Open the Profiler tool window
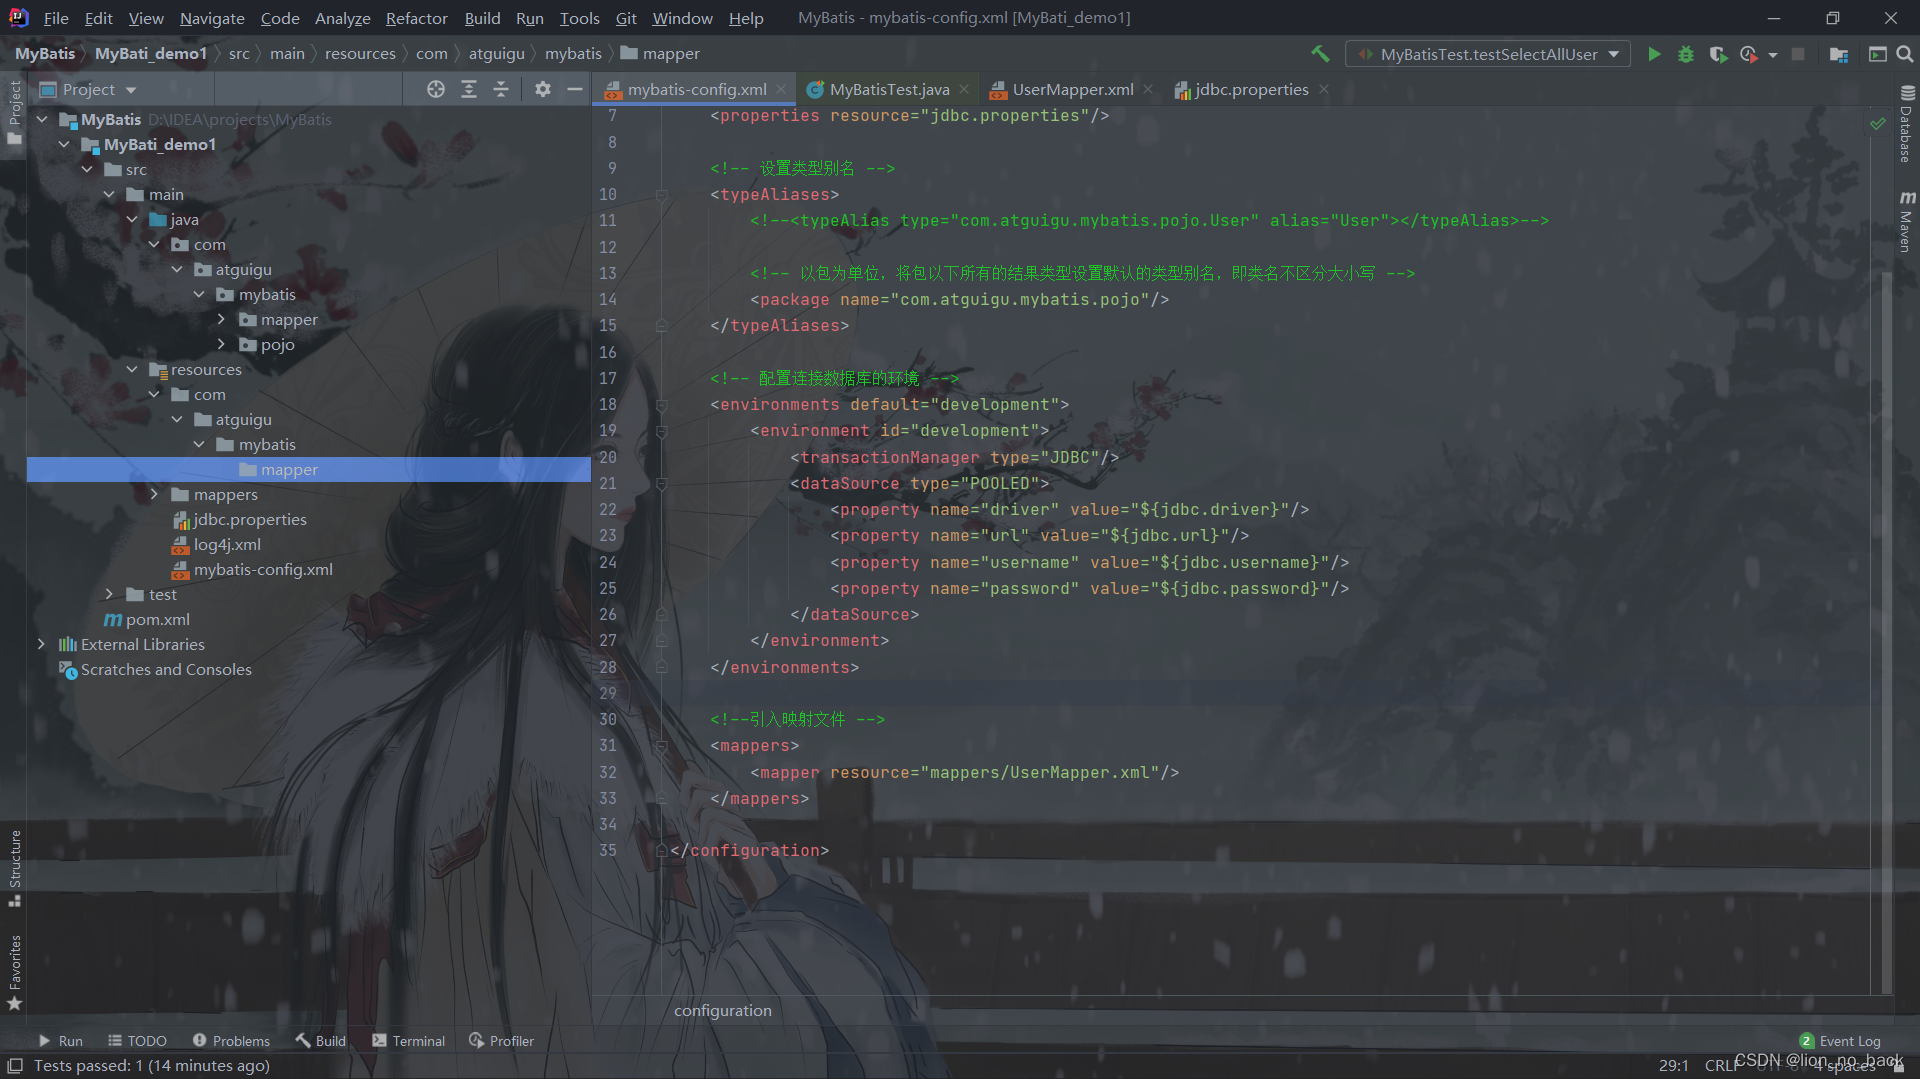This screenshot has height=1079, width=1920. point(501,1040)
